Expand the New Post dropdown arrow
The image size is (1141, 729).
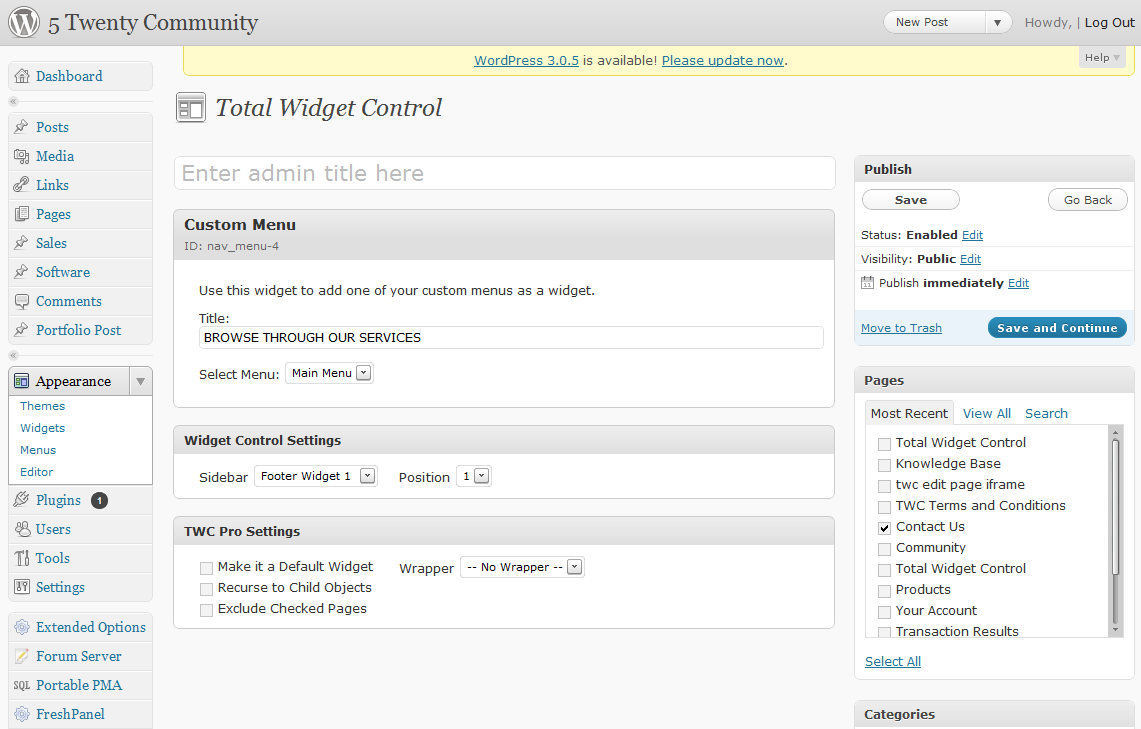(x=998, y=23)
